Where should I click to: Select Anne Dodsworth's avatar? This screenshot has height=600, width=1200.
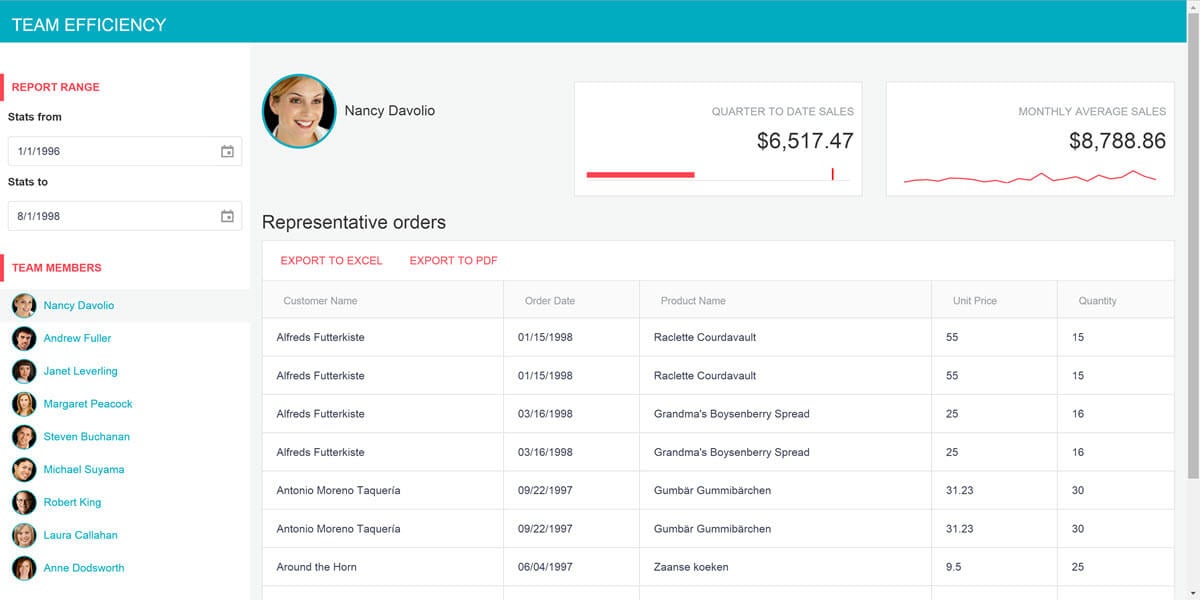(23, 567)
